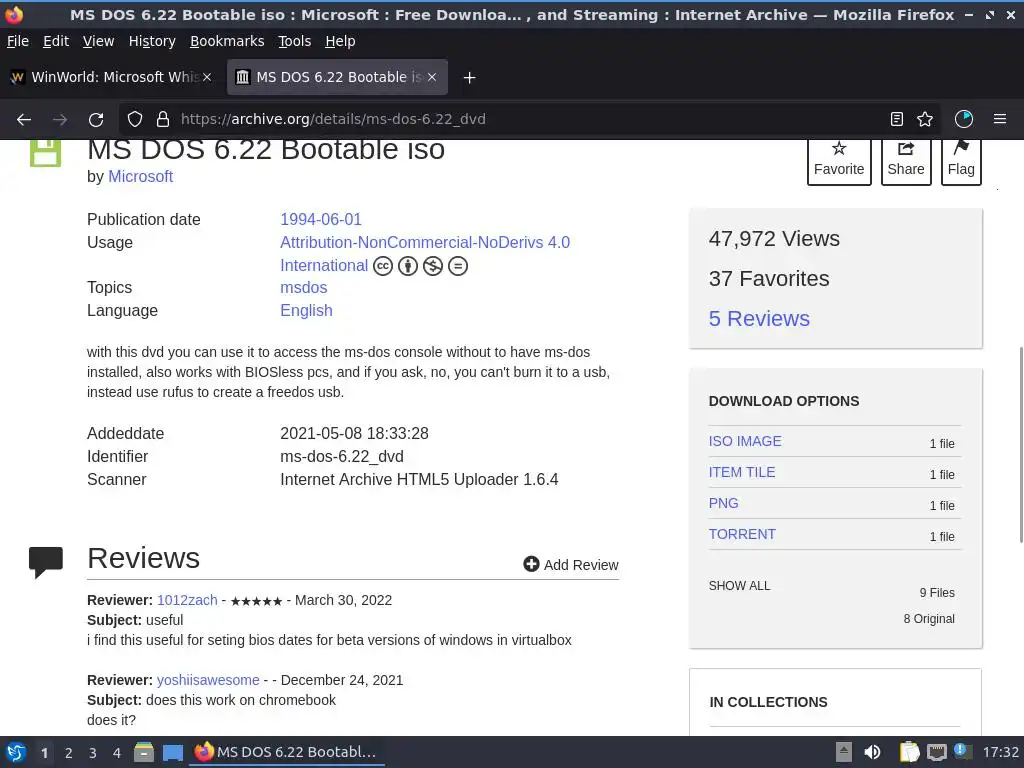This screenshot has width=1024, height=768.
Task: Click the update notification tray icon
Action: [x=962, y=751]
